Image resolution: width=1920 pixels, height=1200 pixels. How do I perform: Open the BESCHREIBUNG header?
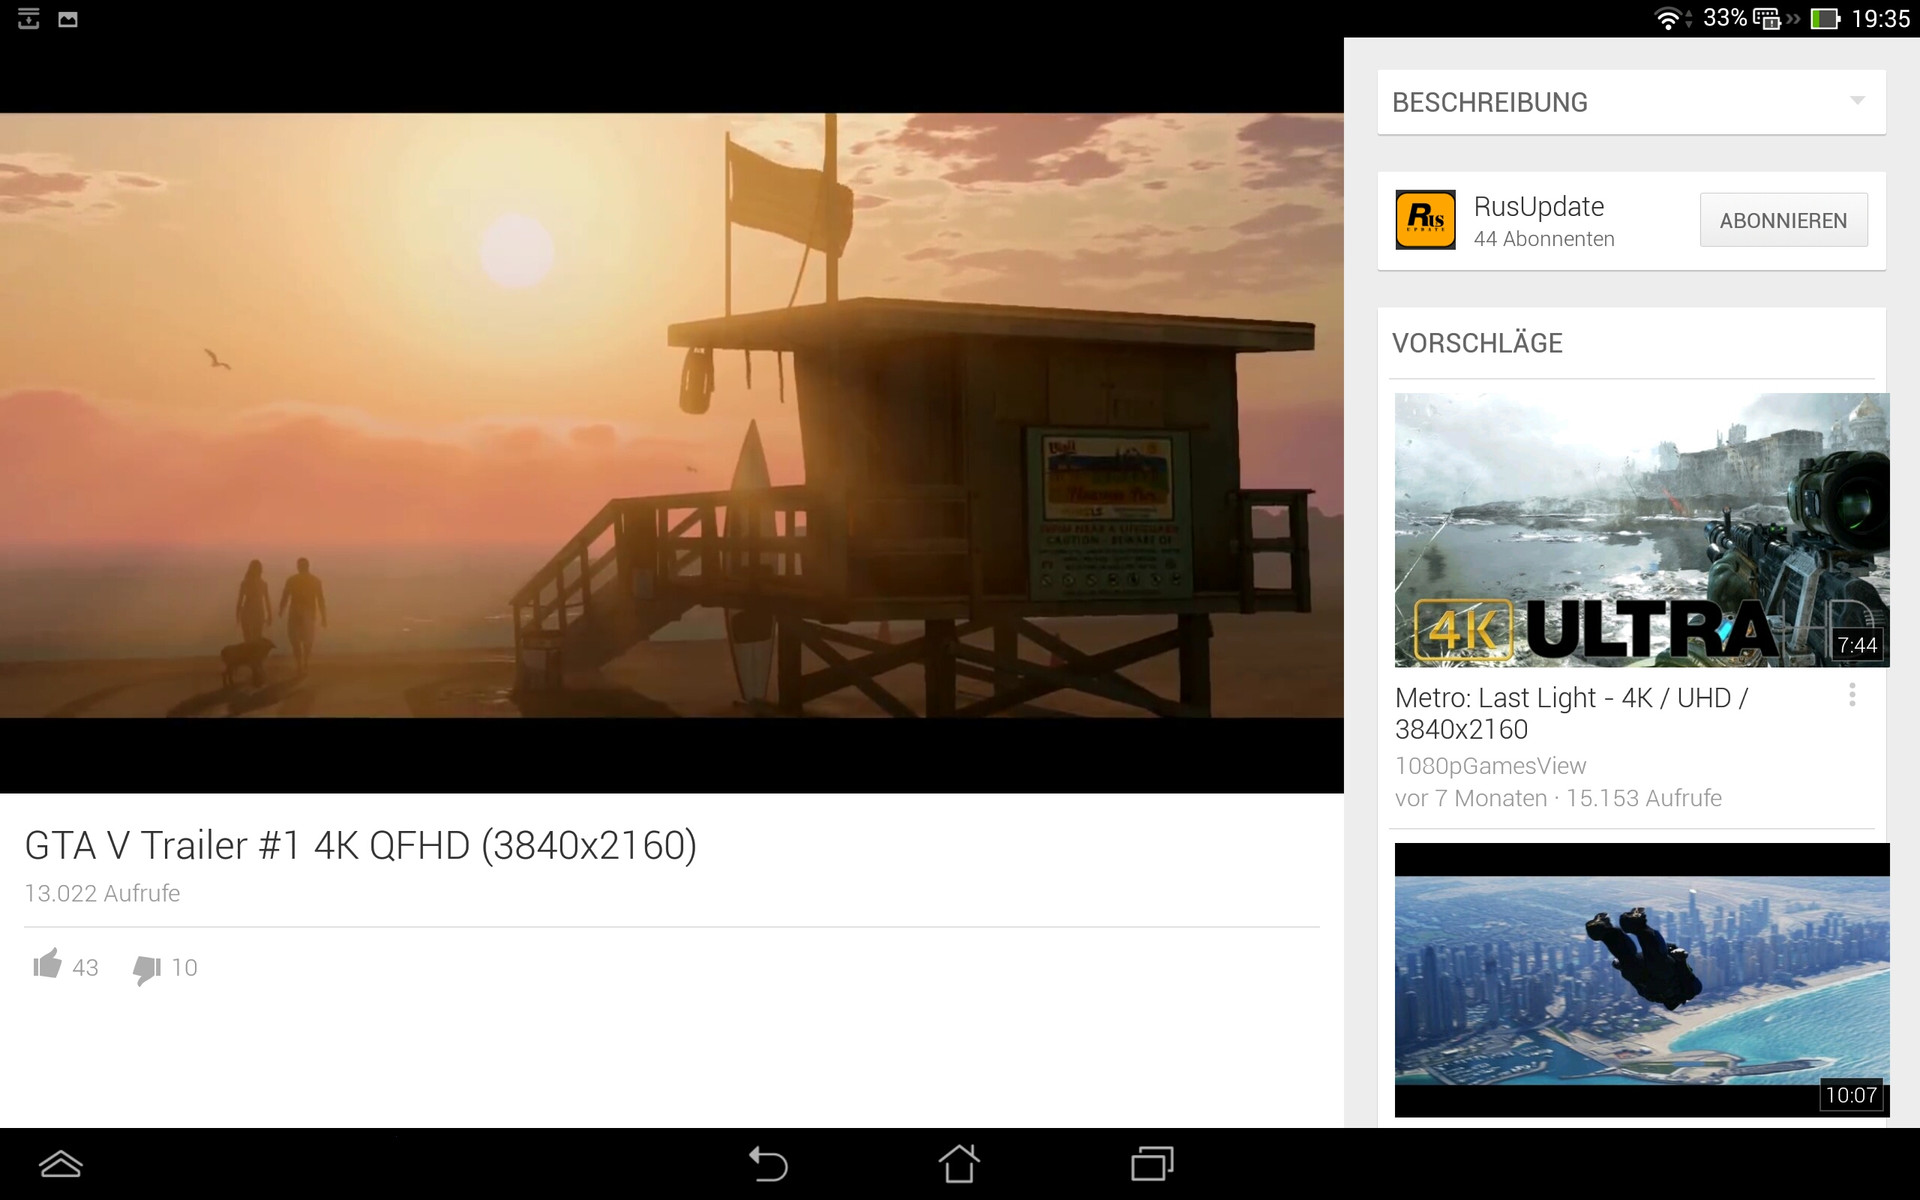pos(1632,102)
